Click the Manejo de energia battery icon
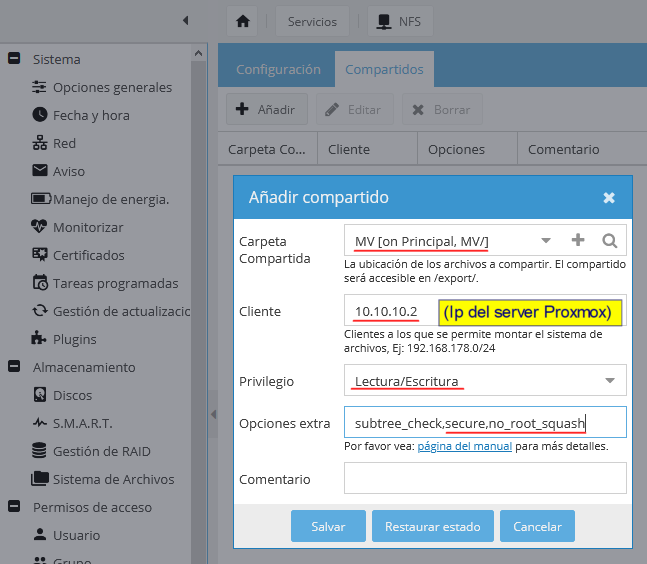The image size is (647, 564). tap(41, 198)
